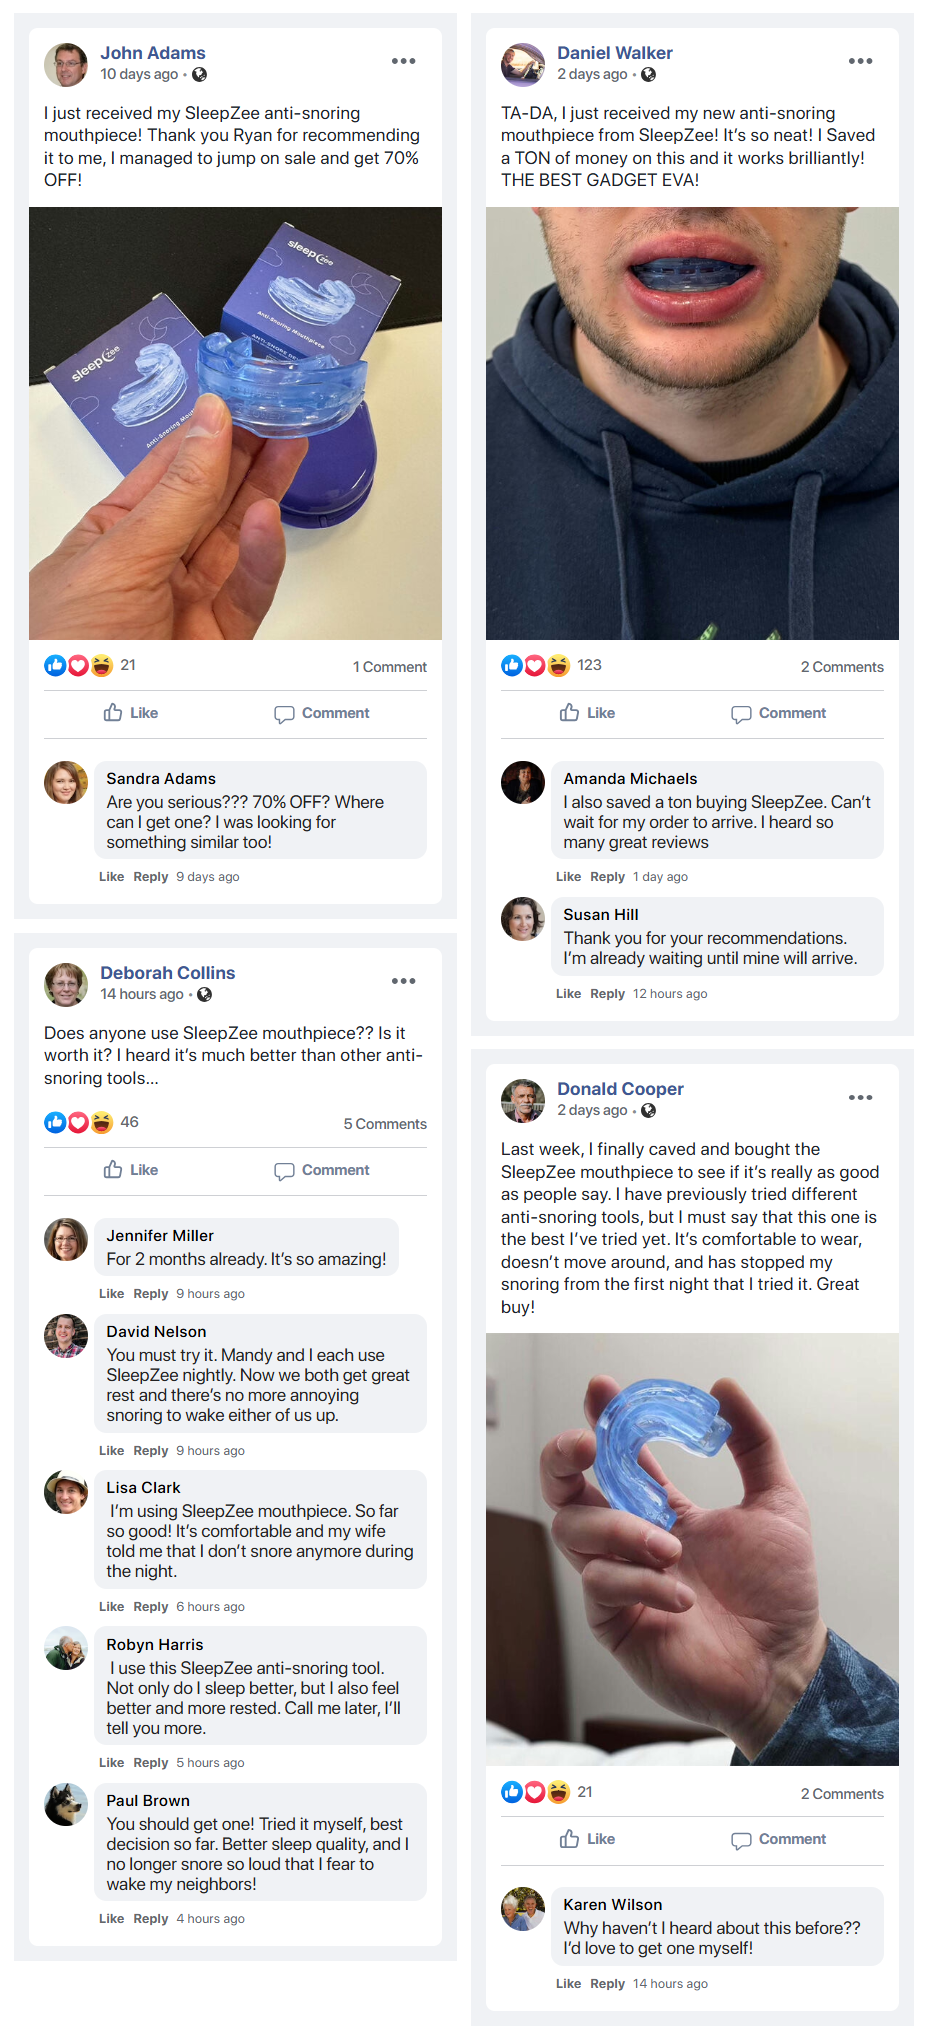Screen dimensions: 941x2041
Task: Click Comment bubble icon on Donald Cooper post
Action: (x=741, y=1840)
